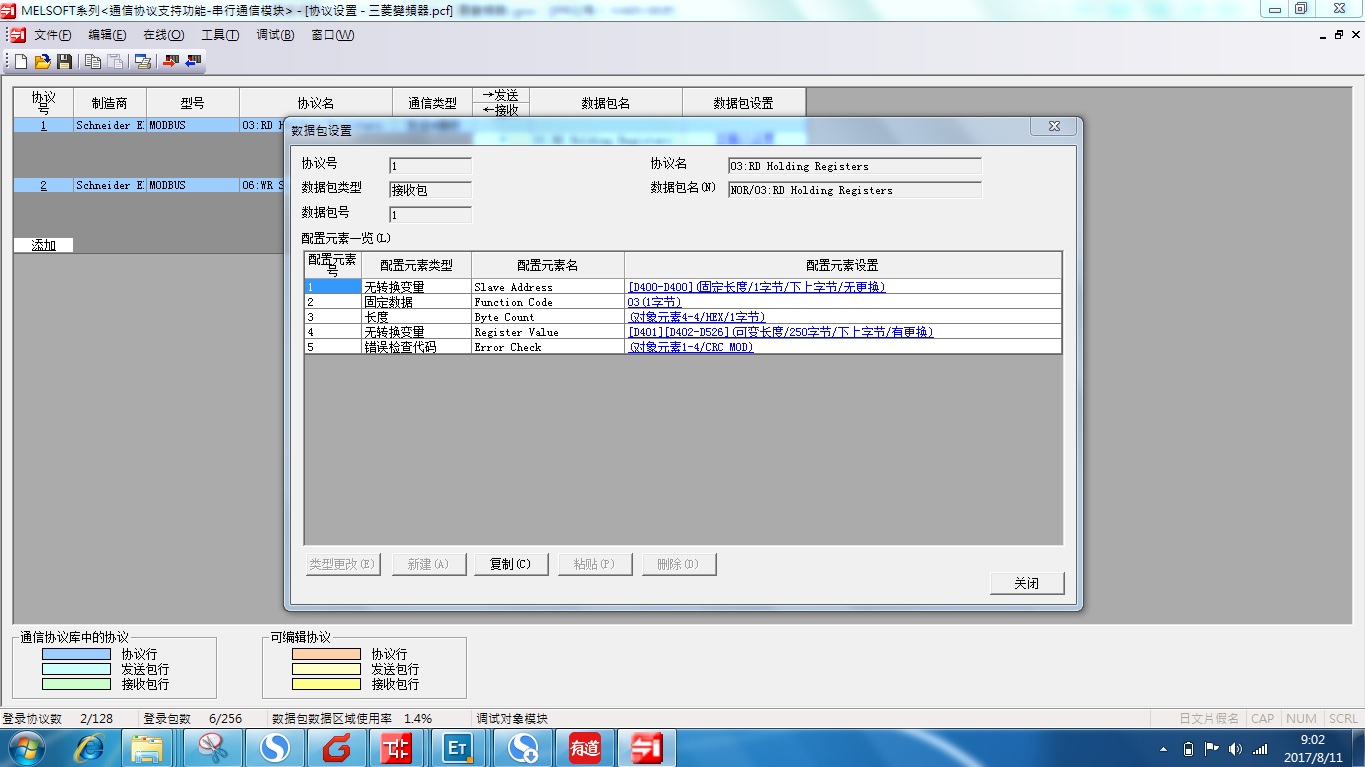Open Internet Explorer from the taskbar

coord(90,747)
